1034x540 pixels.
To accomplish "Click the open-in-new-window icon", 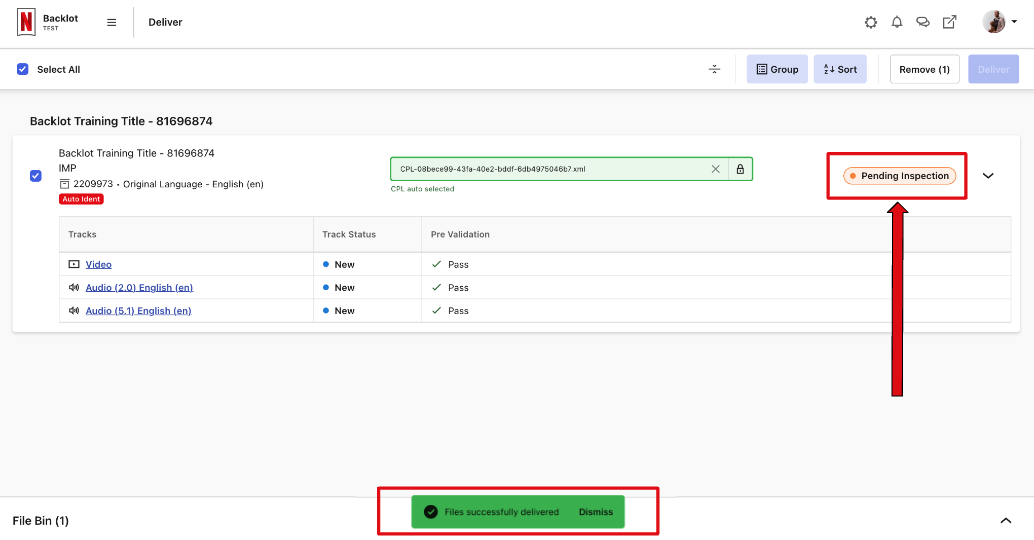I will pyautogui.click(x=950, y=22).
